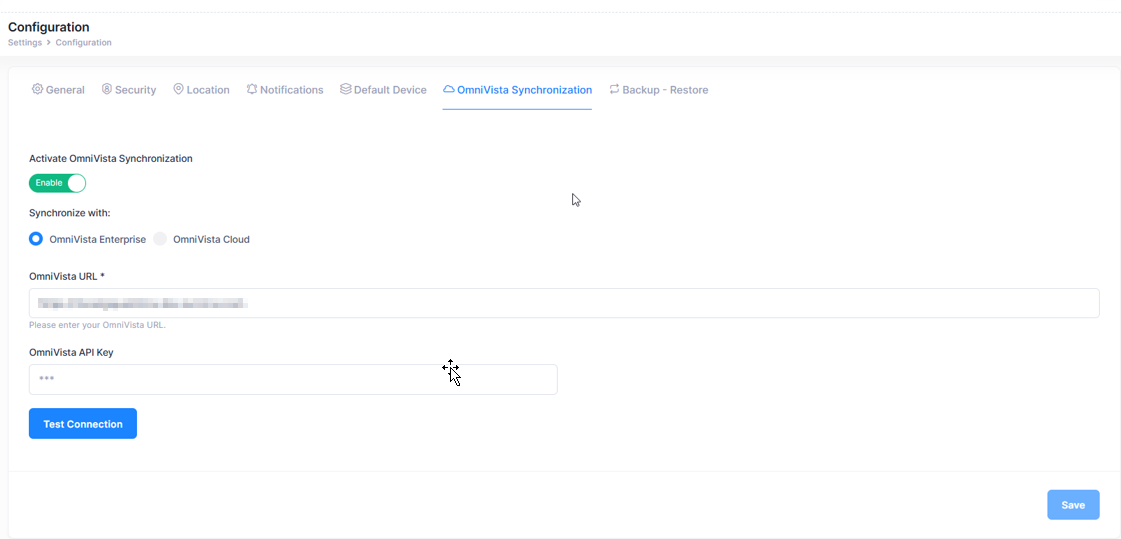Focus the OmniVista URL input field

point(564,303)
